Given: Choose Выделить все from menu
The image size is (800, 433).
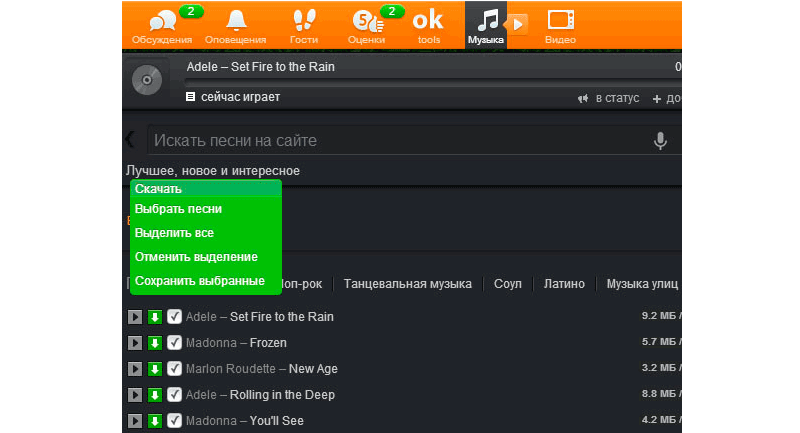Looking at the screenshot, I should pyautogui.click(x=174, y=233).
